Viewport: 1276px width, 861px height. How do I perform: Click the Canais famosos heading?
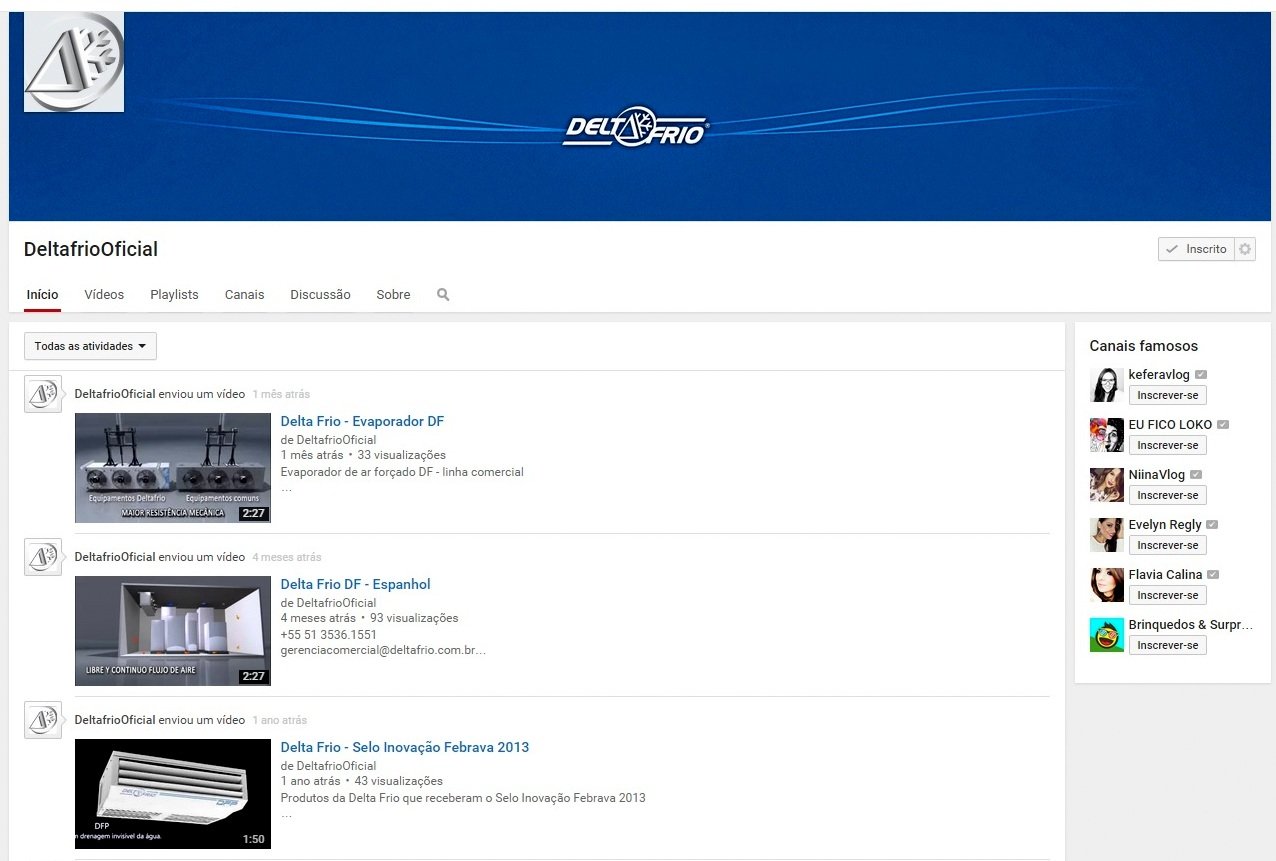point(1144,346)
